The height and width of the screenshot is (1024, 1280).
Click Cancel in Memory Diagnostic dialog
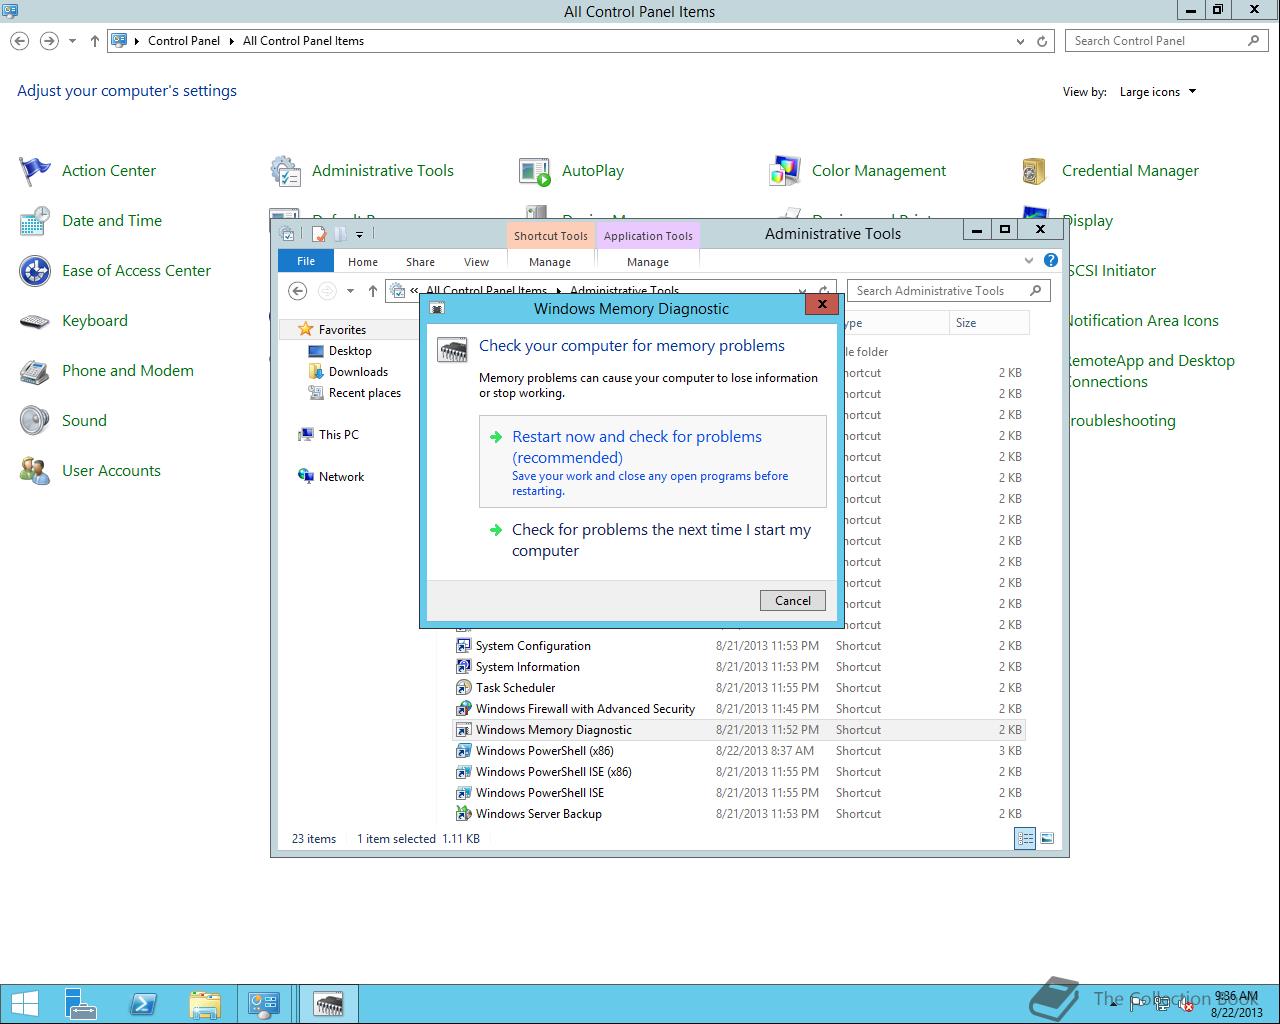pyautogui.click(x=793, y=600)
